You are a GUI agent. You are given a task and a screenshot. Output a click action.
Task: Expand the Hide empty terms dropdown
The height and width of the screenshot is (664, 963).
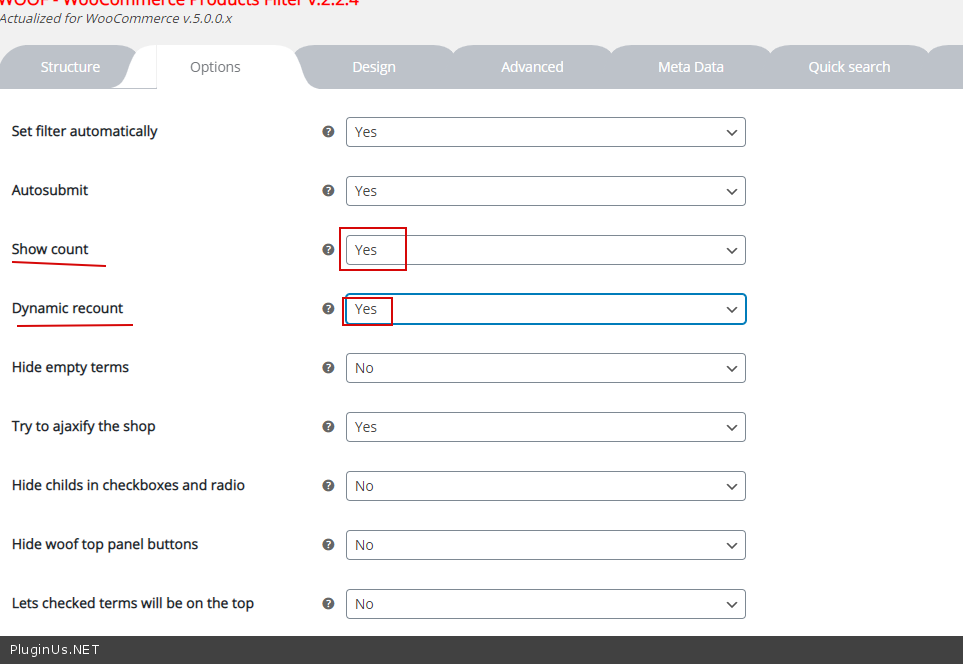pyautogui.click(x=545, y=368)
